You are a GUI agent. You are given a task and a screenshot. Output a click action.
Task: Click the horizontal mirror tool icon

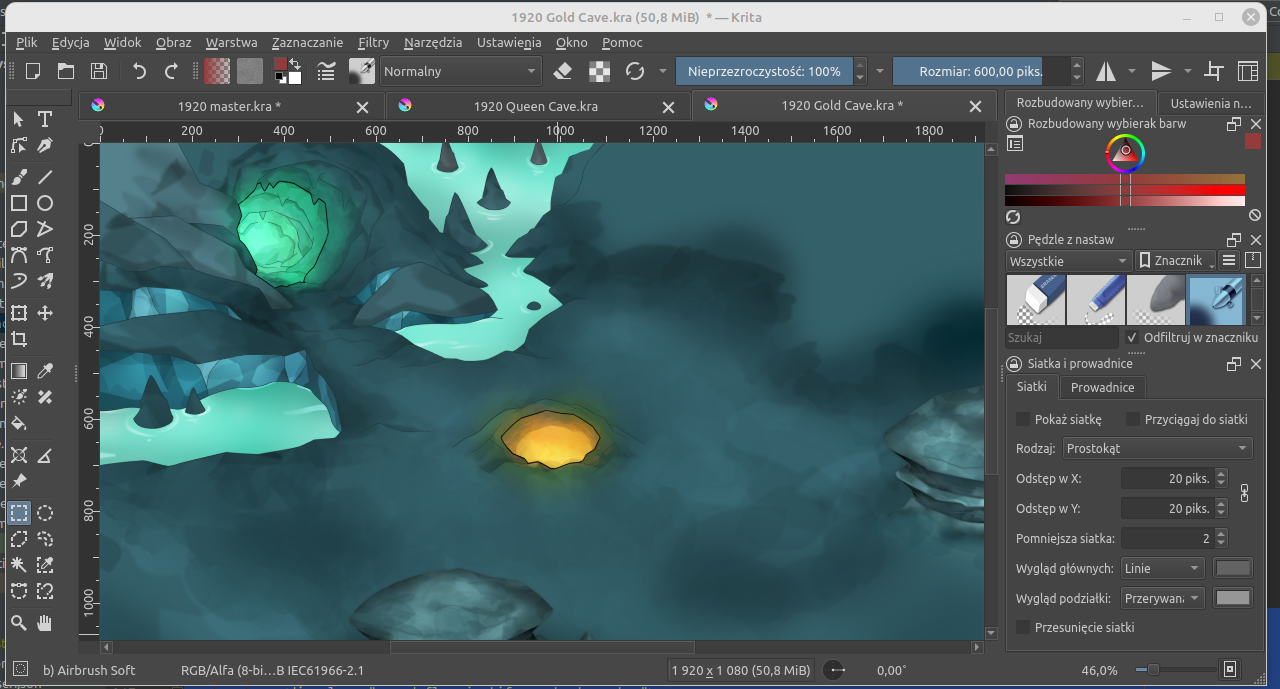click(x=1106, y=71)
